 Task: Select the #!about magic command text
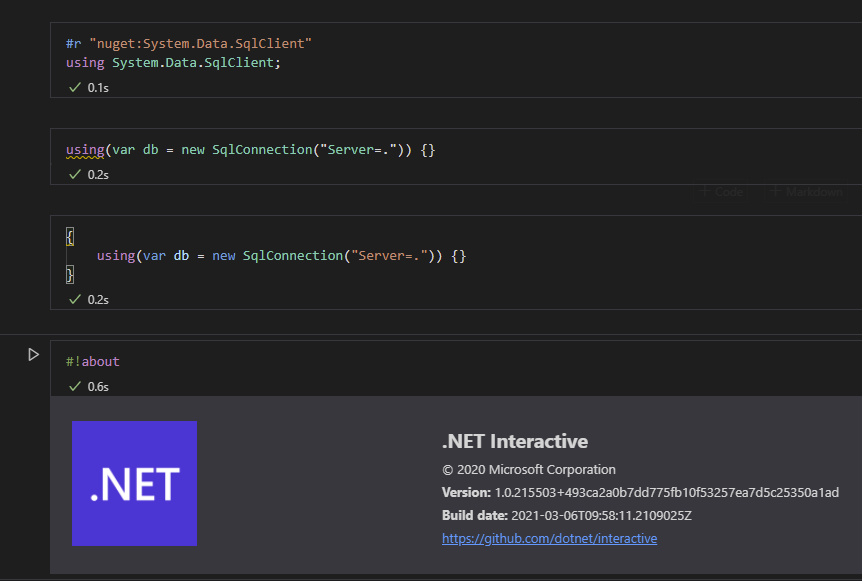[93, 361]
